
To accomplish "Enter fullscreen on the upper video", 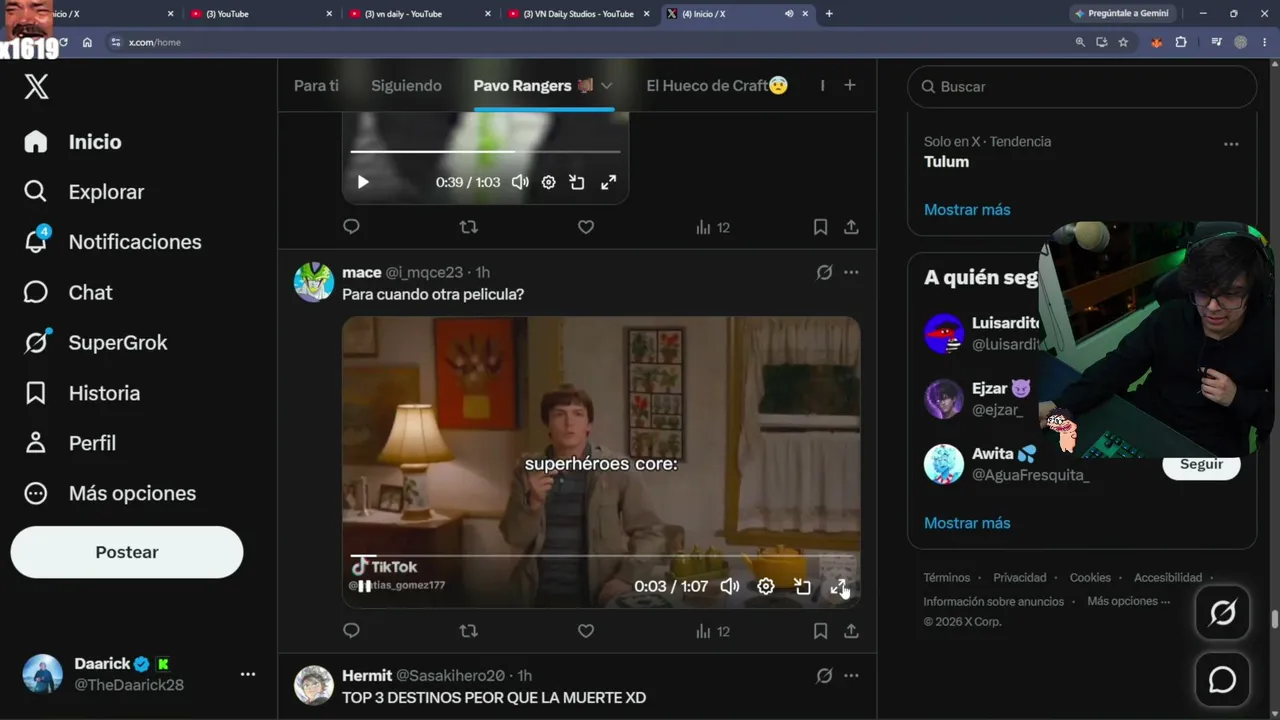I will 608,182.
